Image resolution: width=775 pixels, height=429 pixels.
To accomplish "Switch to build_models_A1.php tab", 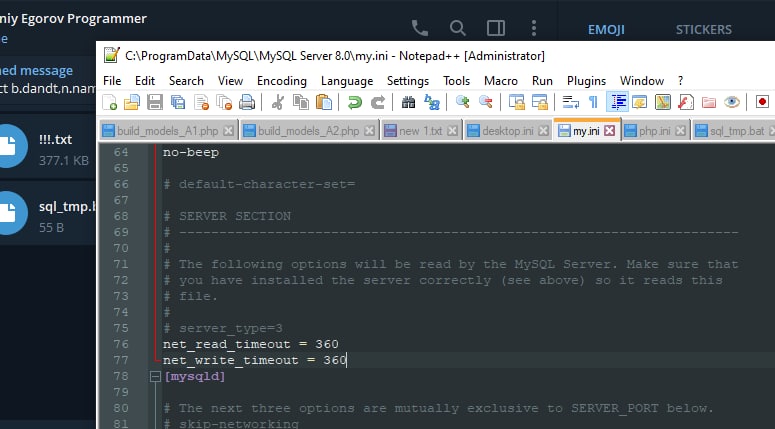I will (167, 131).
